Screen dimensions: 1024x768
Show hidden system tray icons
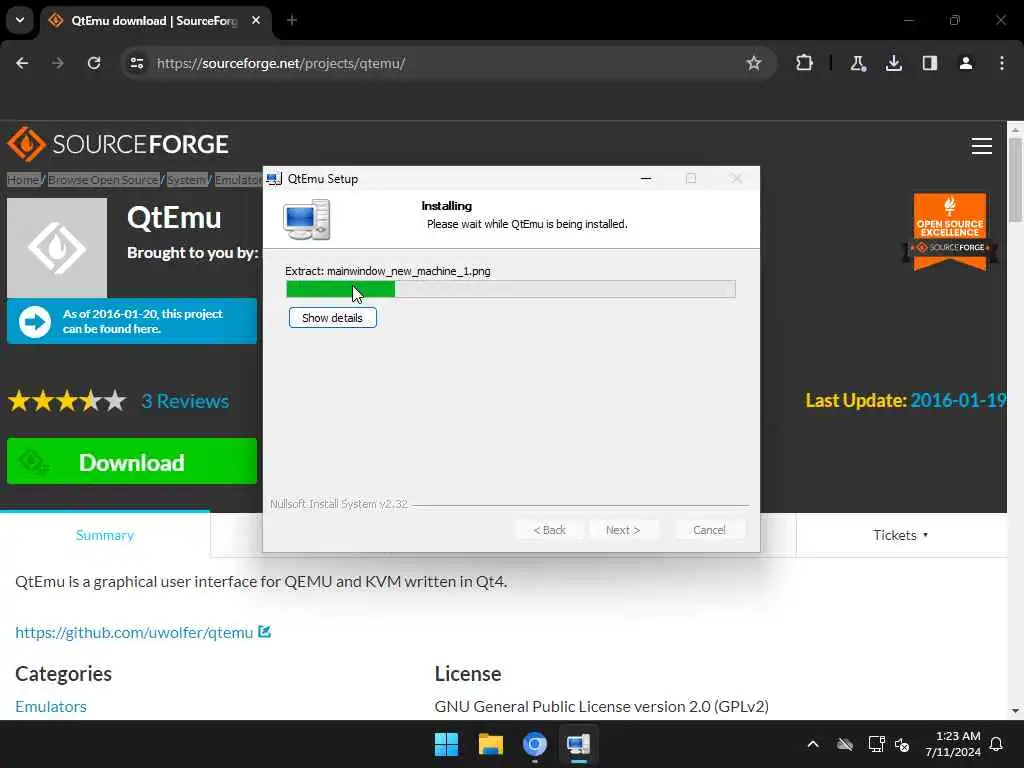[813, 744]
